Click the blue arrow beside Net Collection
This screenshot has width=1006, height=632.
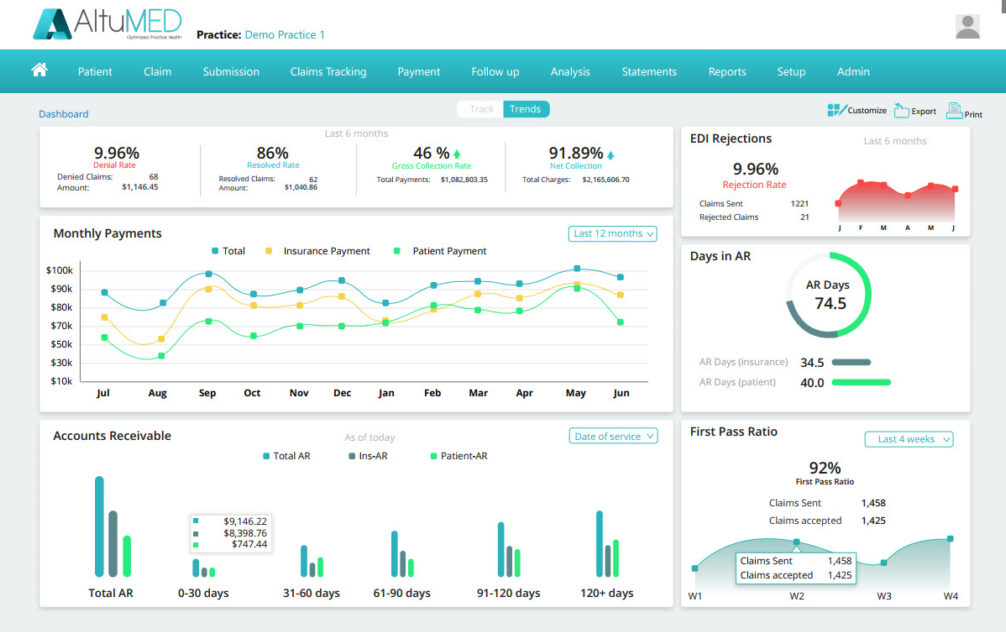coord(610,155)
